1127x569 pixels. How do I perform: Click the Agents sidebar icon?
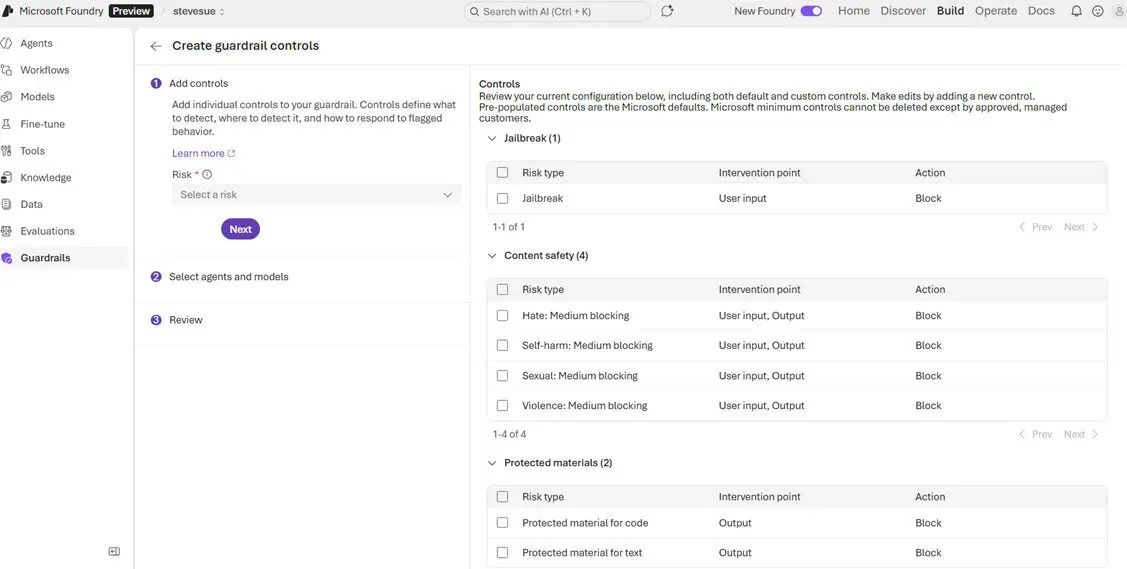point(6,43)
